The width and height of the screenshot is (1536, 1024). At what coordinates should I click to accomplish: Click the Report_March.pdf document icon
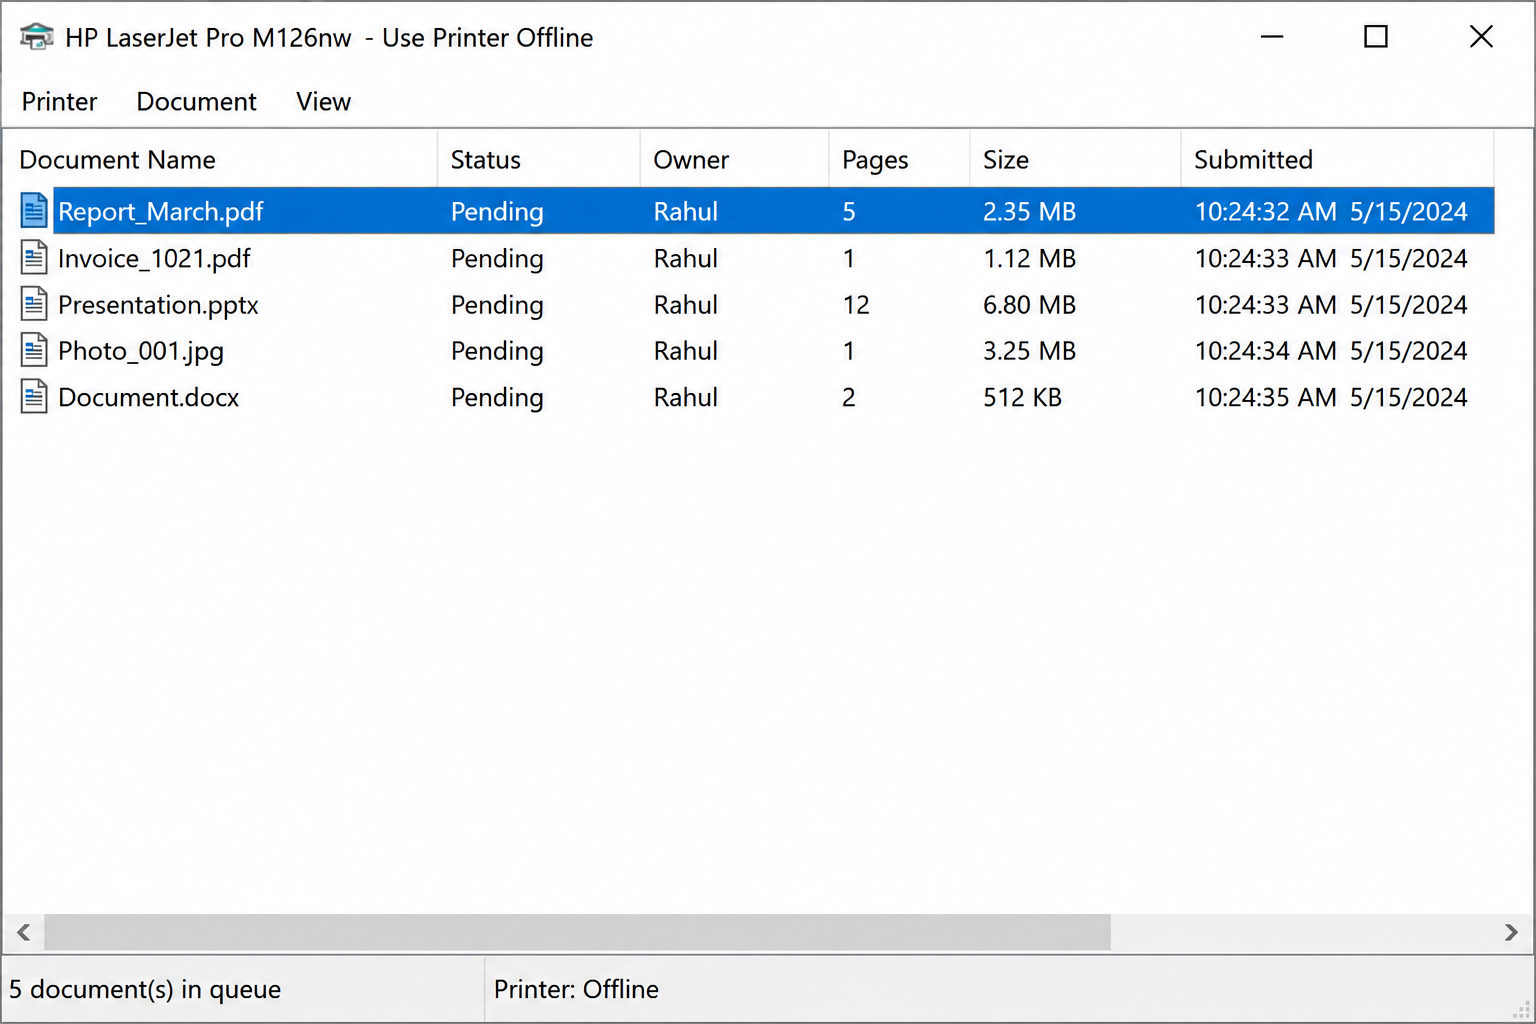[34, 211]
